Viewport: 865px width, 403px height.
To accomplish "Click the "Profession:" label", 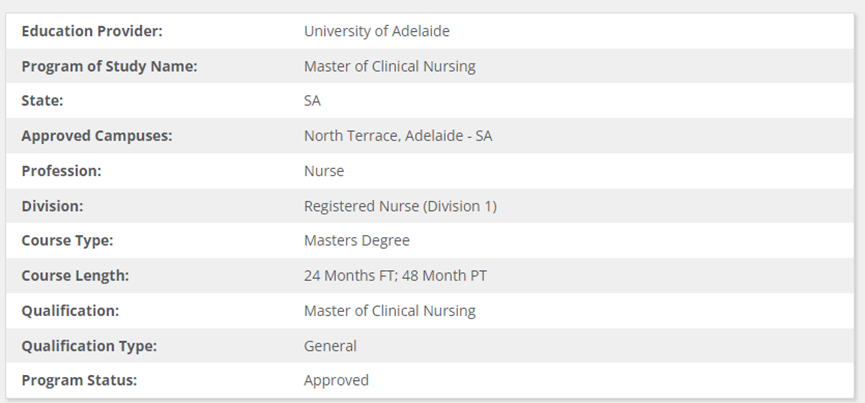I will (62, 171).
